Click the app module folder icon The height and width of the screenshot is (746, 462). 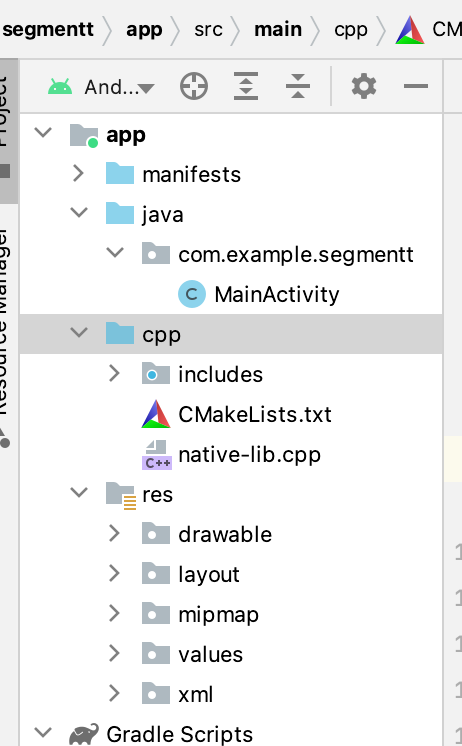(84, 136)
